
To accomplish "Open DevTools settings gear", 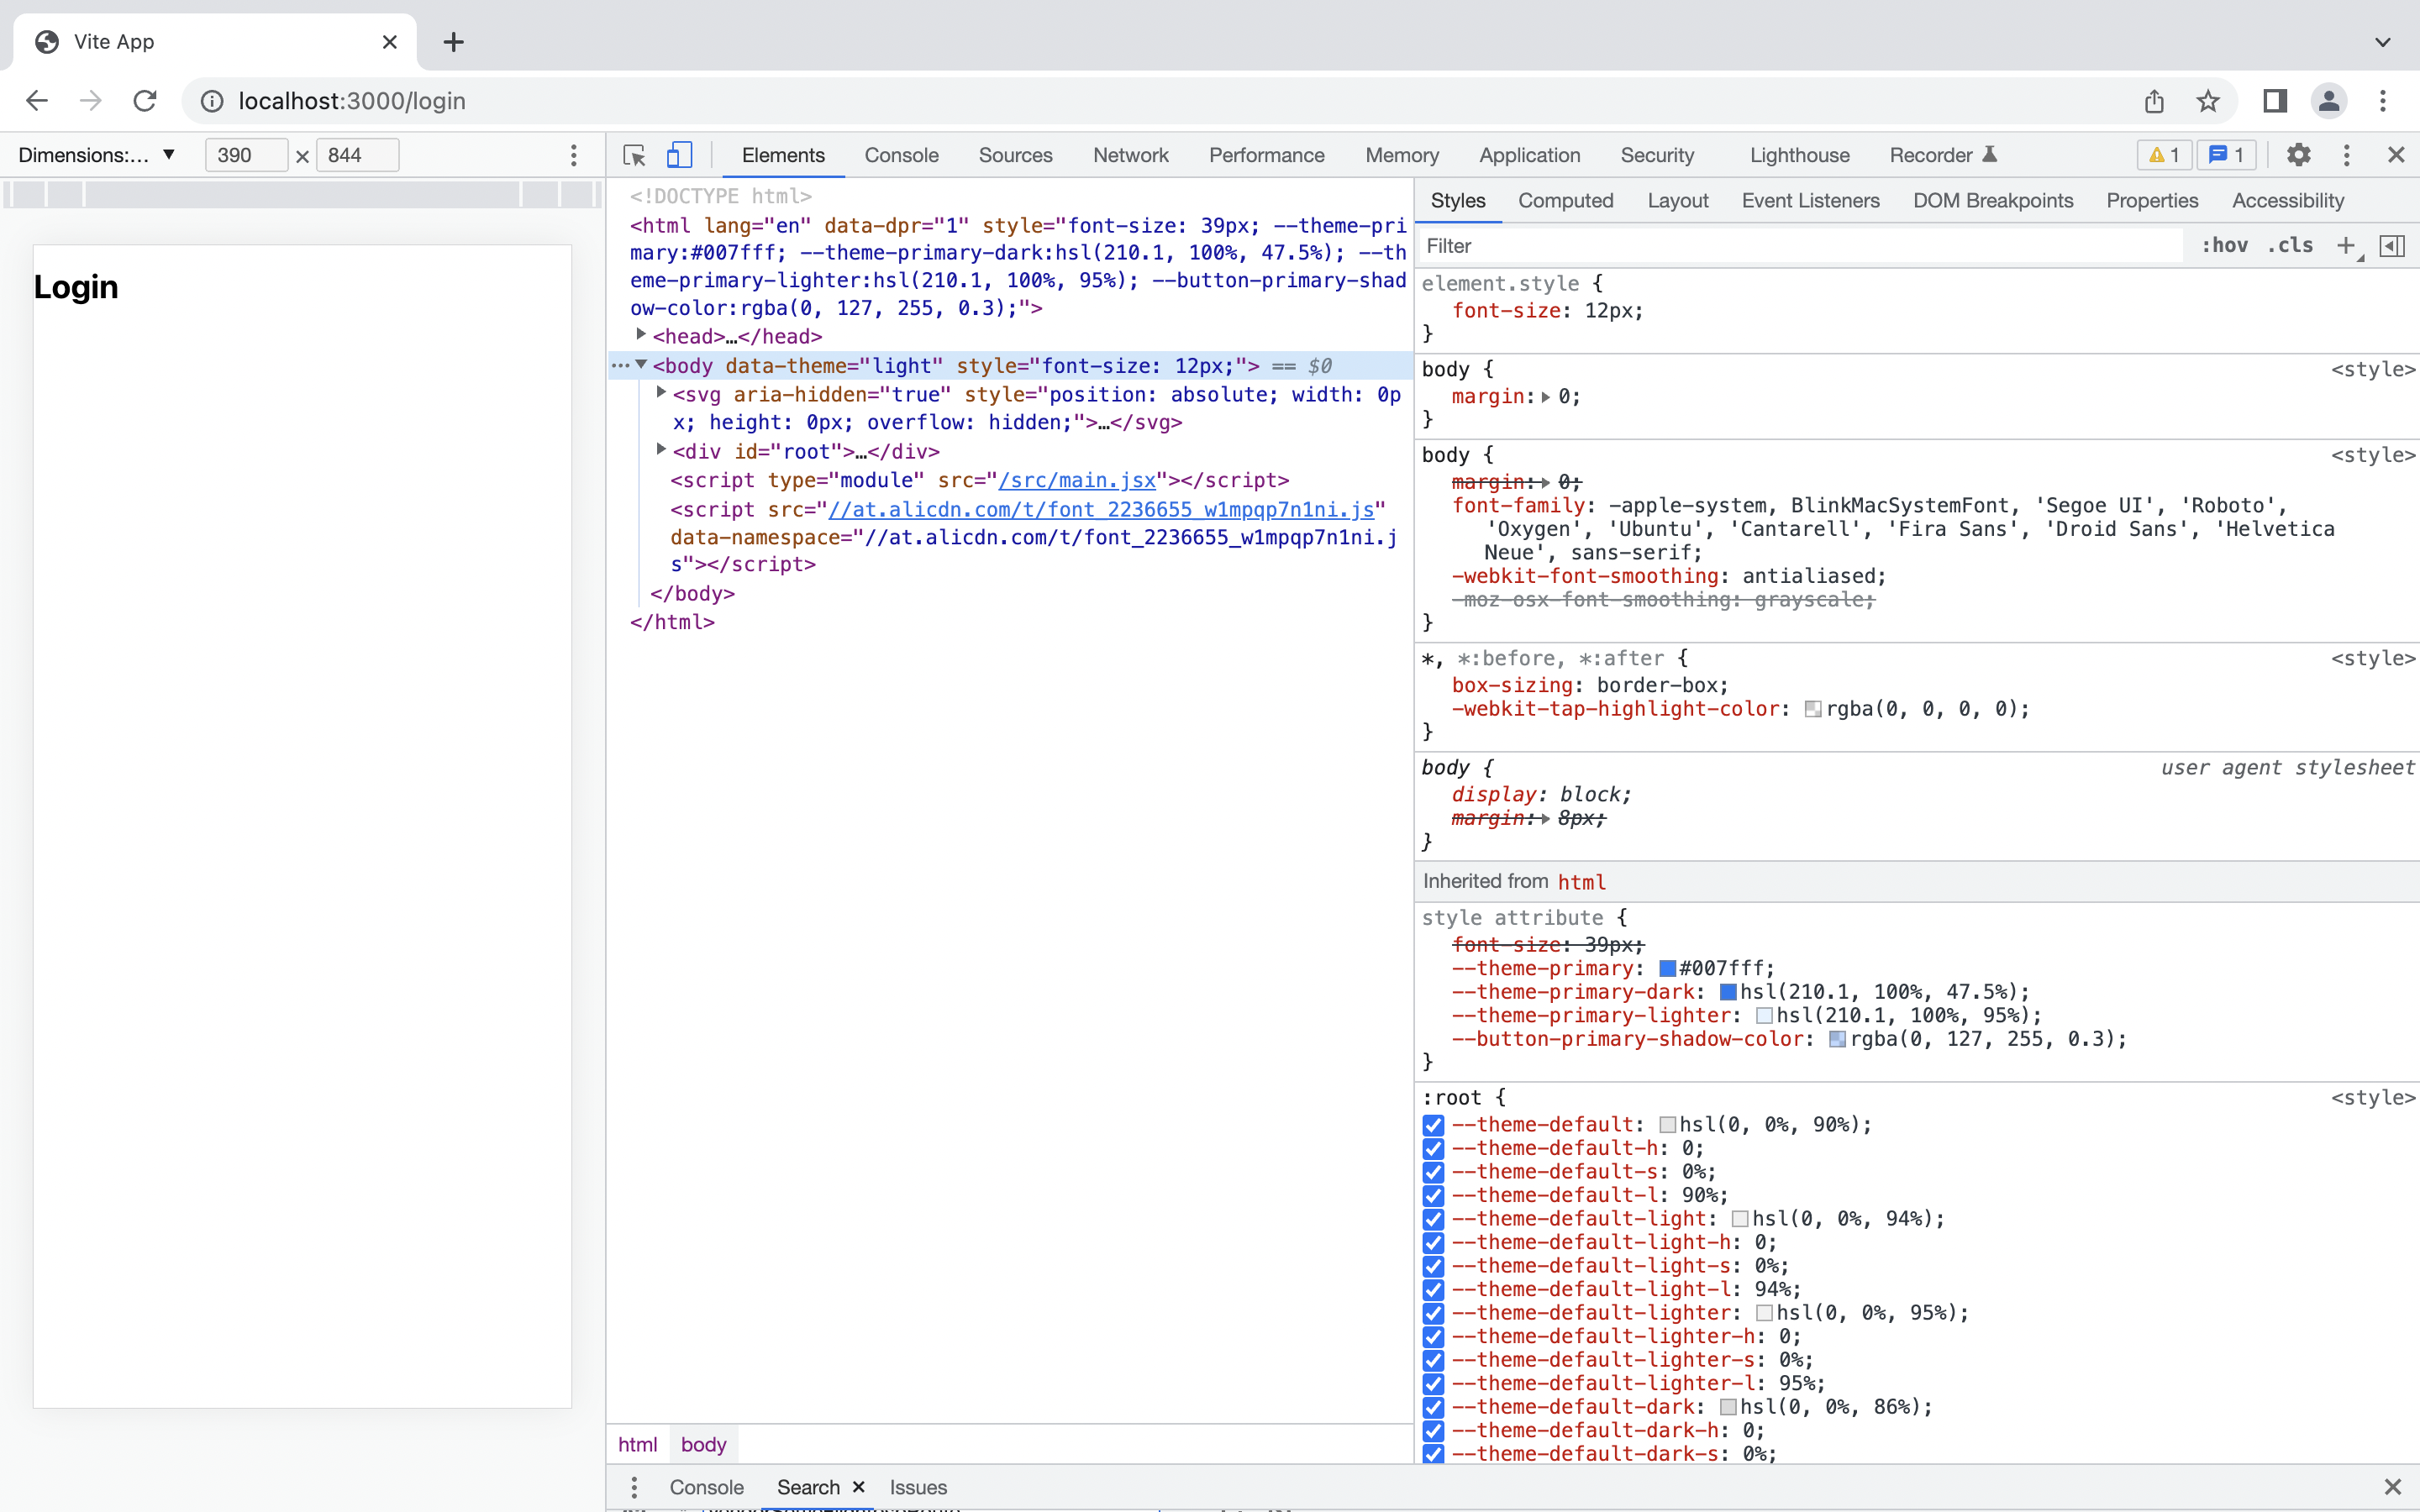I will (2298, 155).
